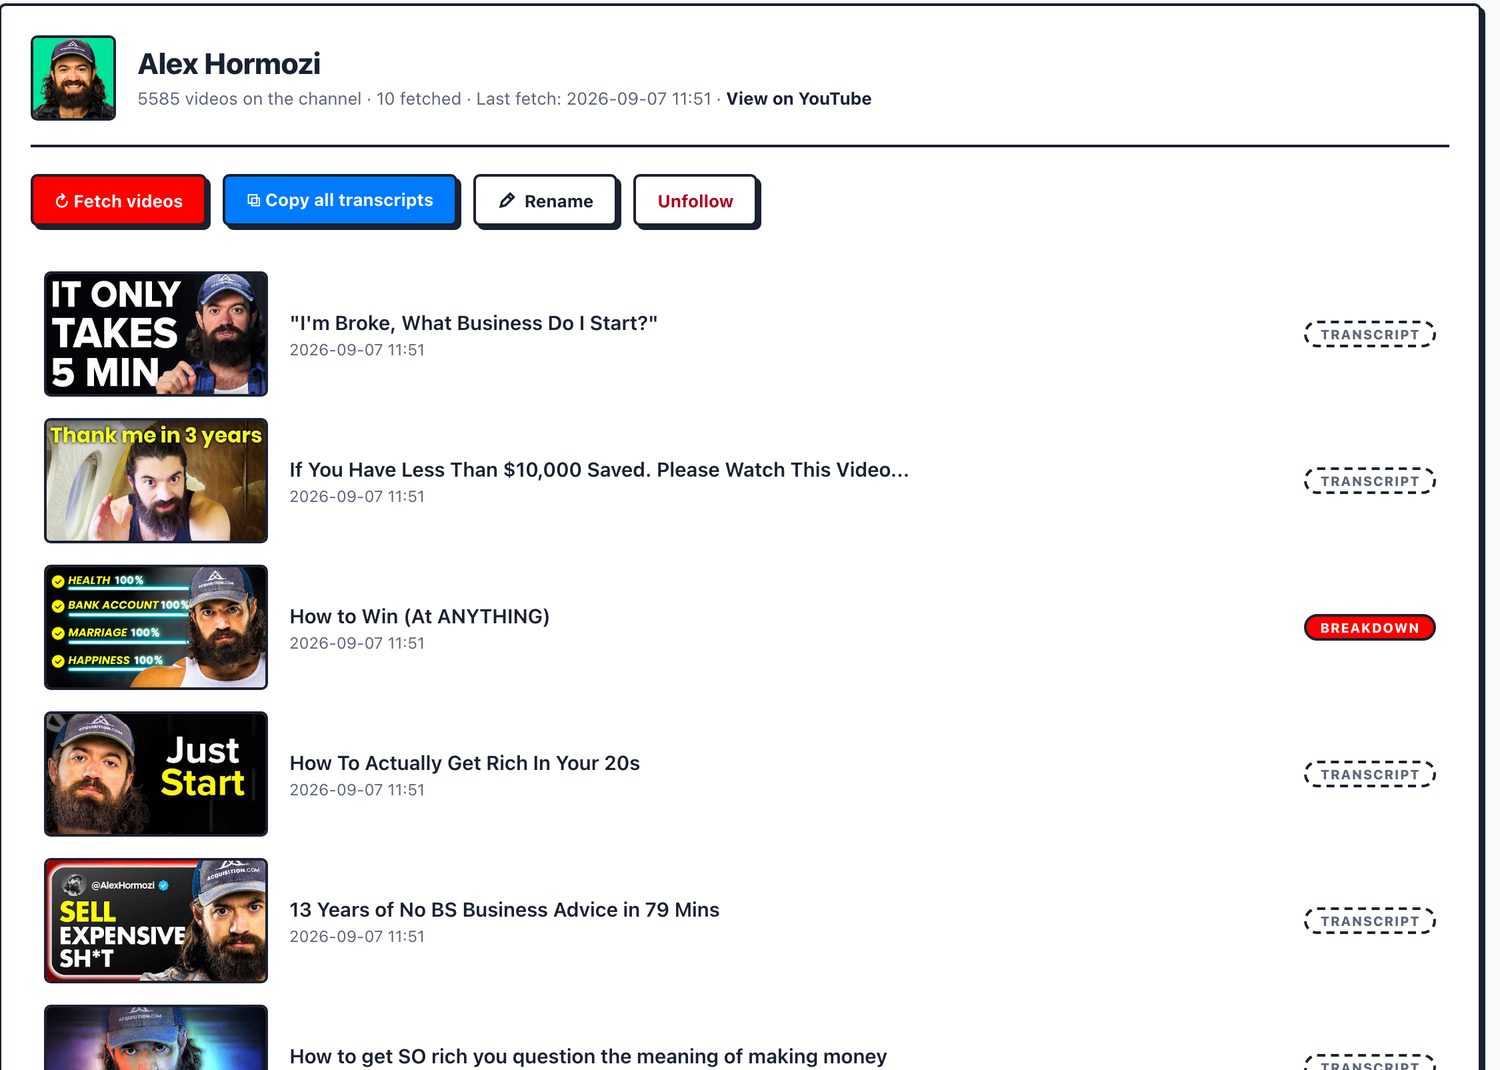
Task: Click Breakdown badge for How to Win video
Action: tap(1370, 628)
